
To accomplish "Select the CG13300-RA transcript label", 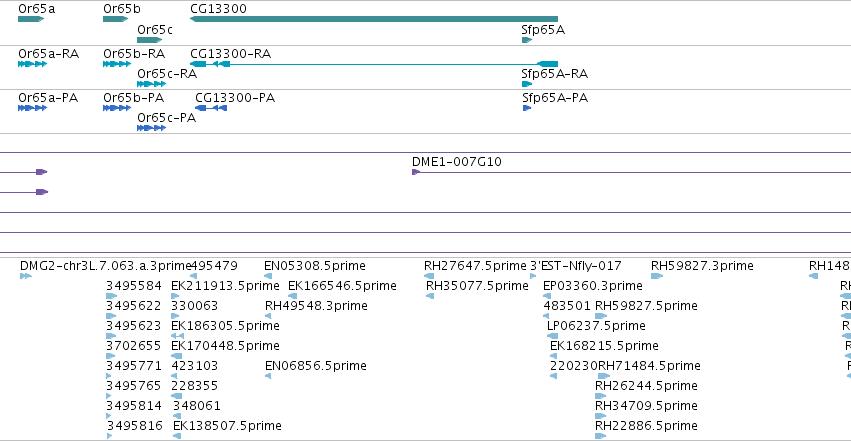I will (x=231, y=54).
